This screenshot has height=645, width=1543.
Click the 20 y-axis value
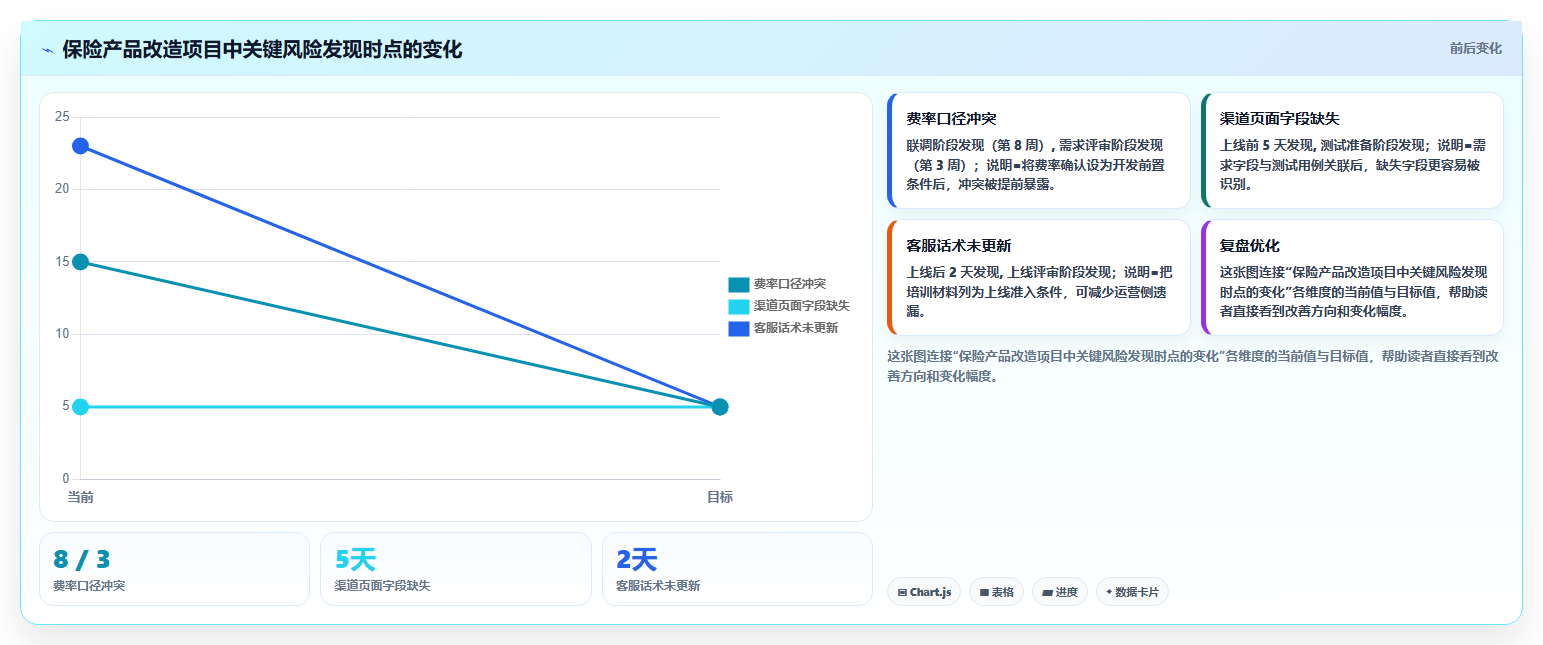[x=62, y=189]
